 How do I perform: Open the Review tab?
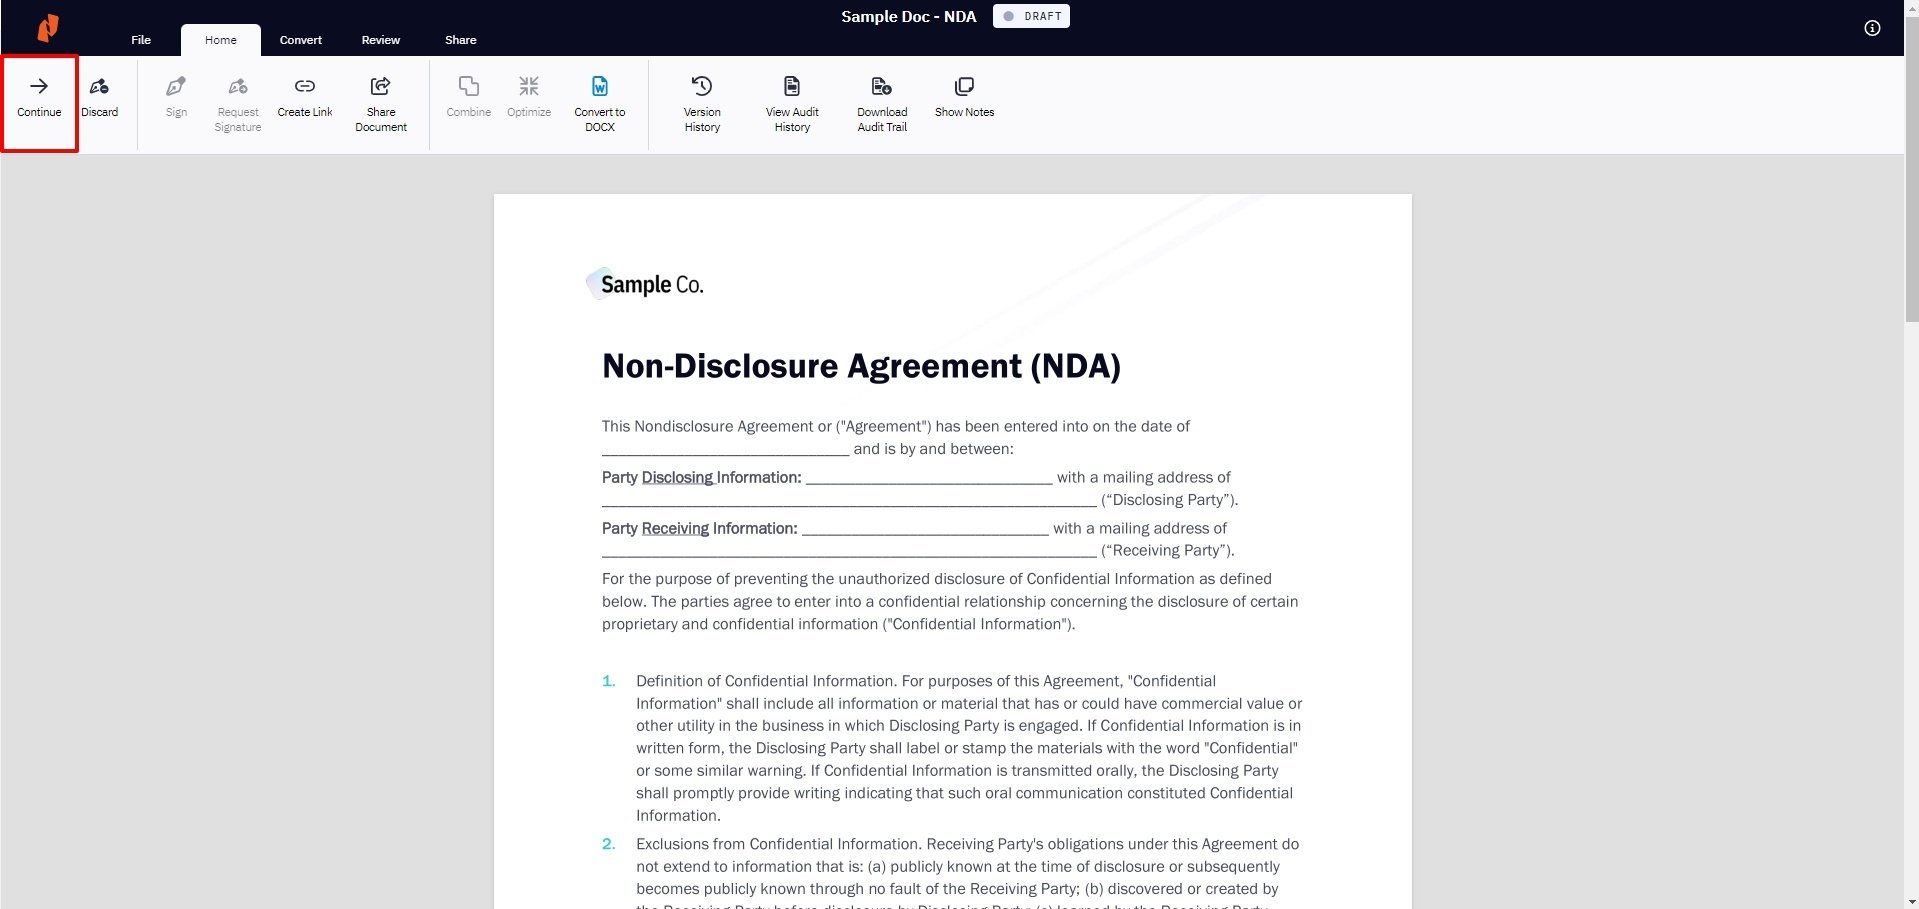[x=380, y=40]
